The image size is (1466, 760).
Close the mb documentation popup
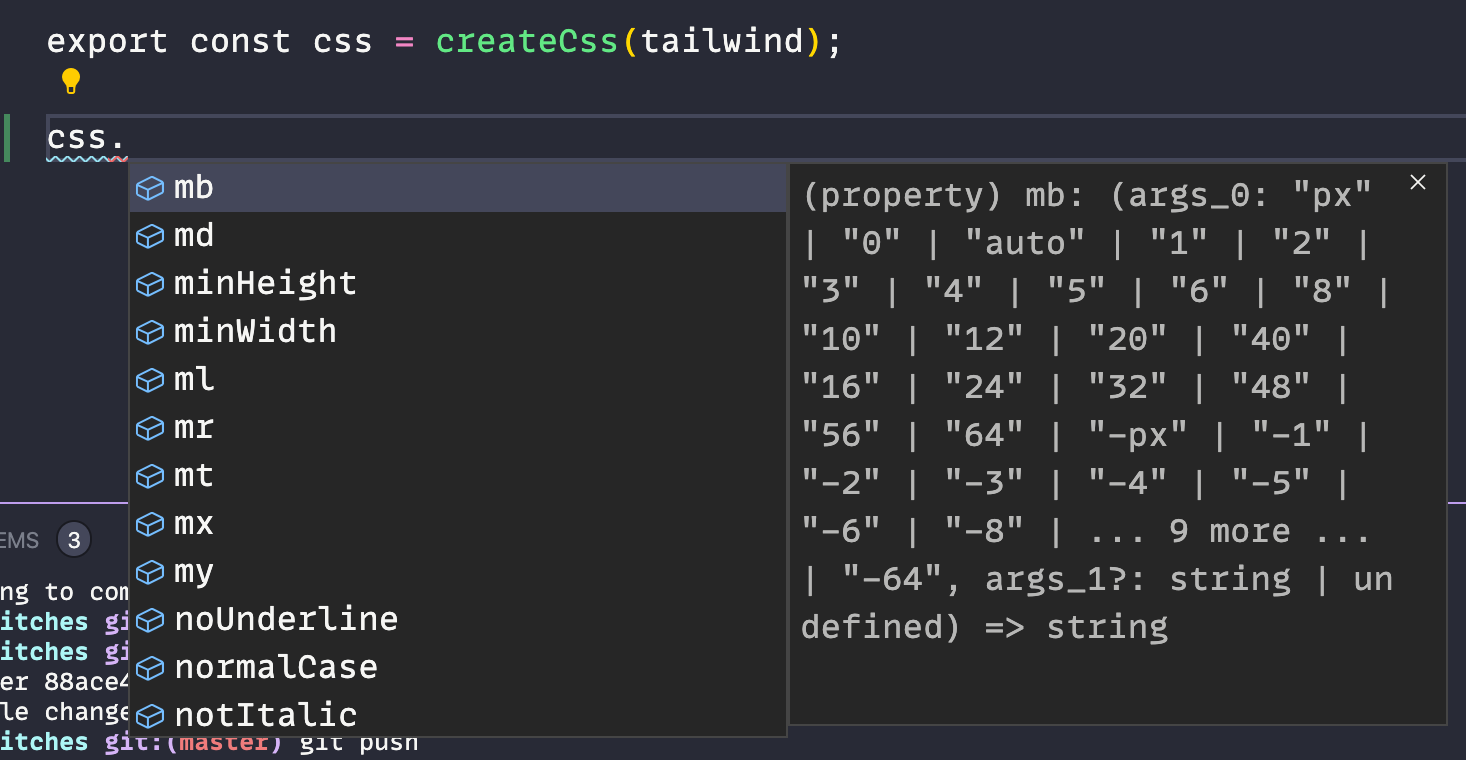pos(1418,182)
